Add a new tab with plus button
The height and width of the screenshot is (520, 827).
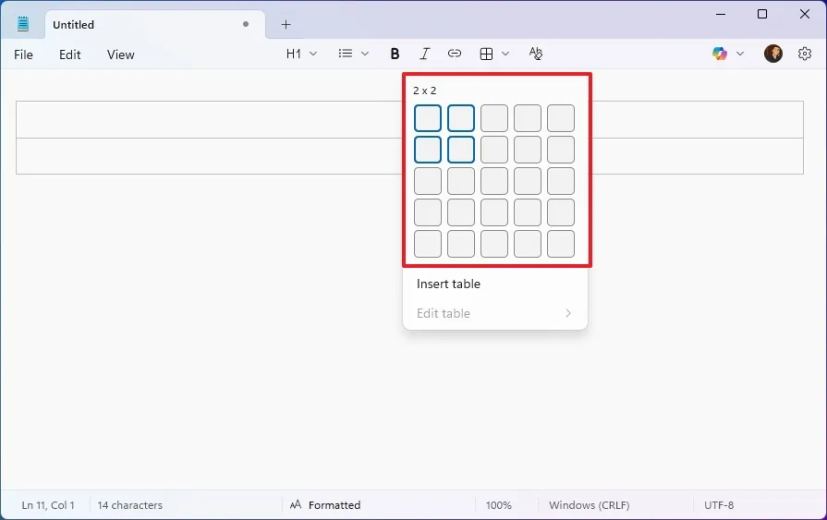click(286, 24)
